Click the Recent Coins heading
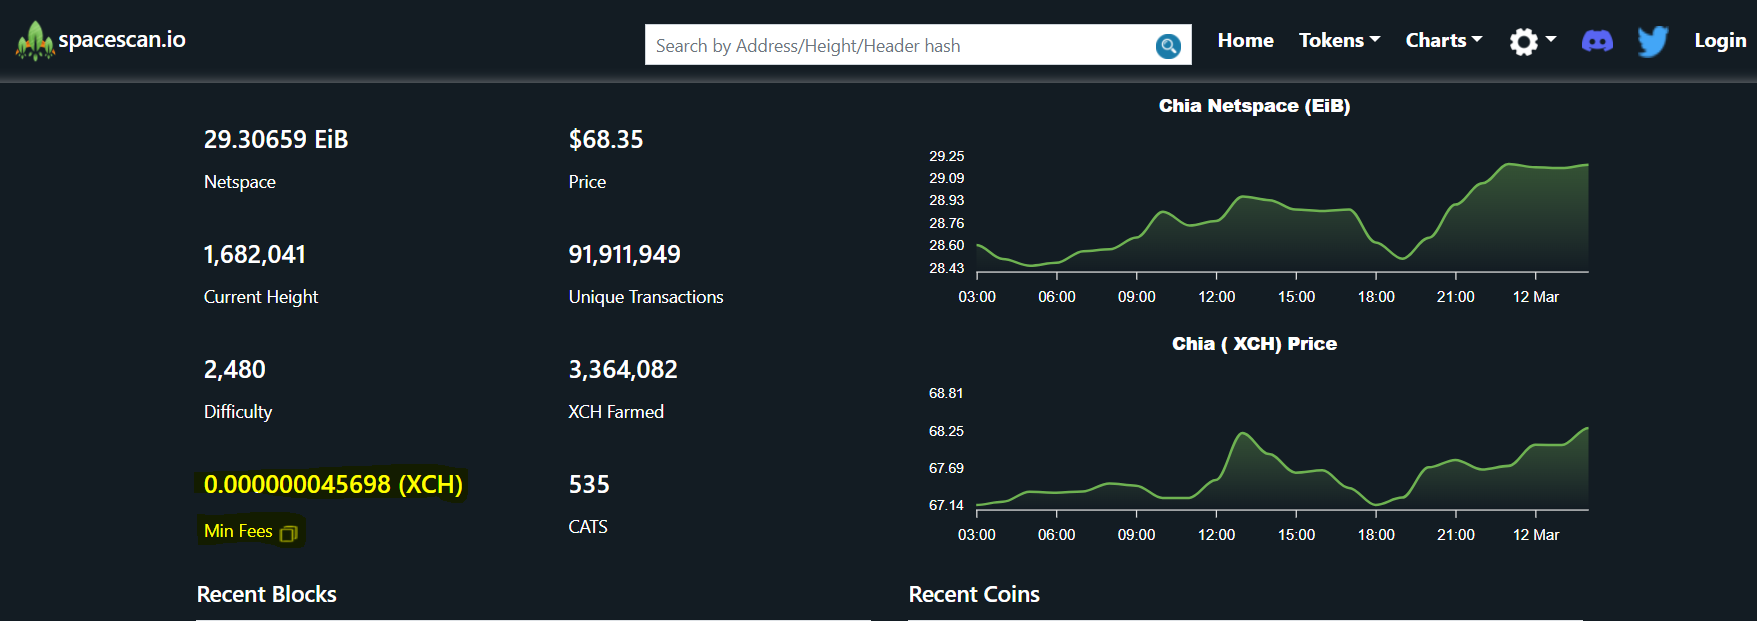1757x621 pixels. [974, 594]
